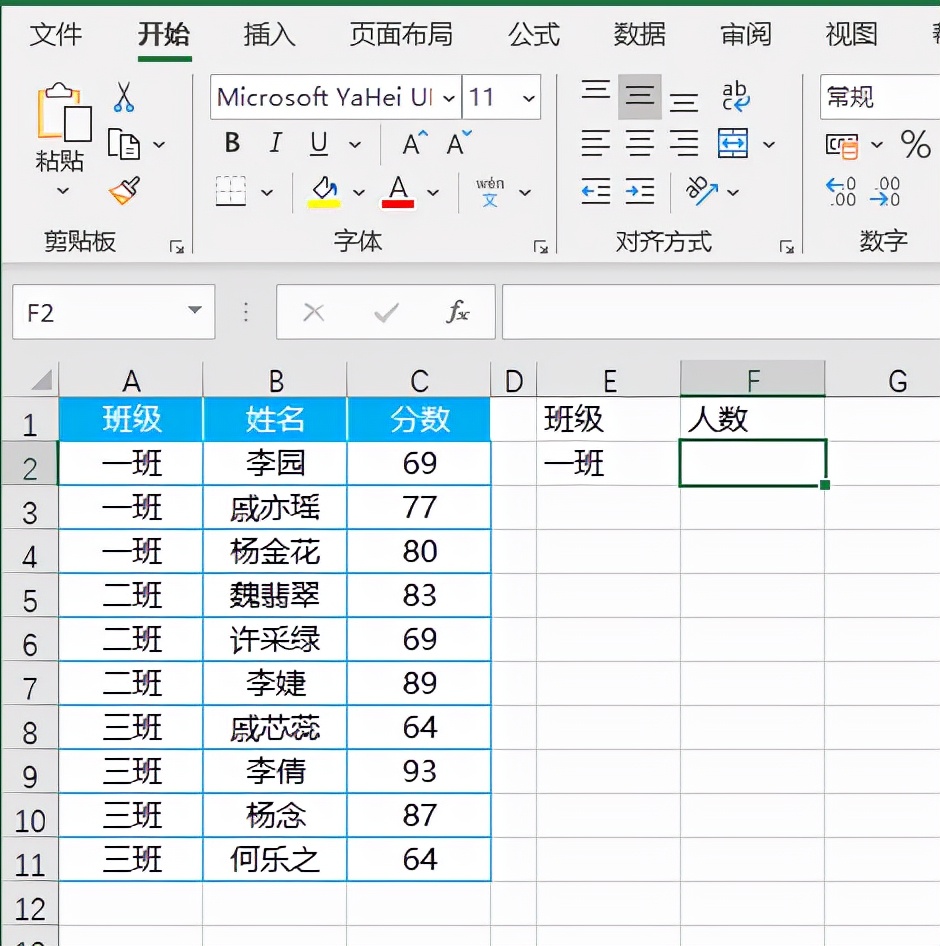This screenshot has height=946, width=940.
Task: Select cell E2 containing 一班
Action: tap(608, 463)
